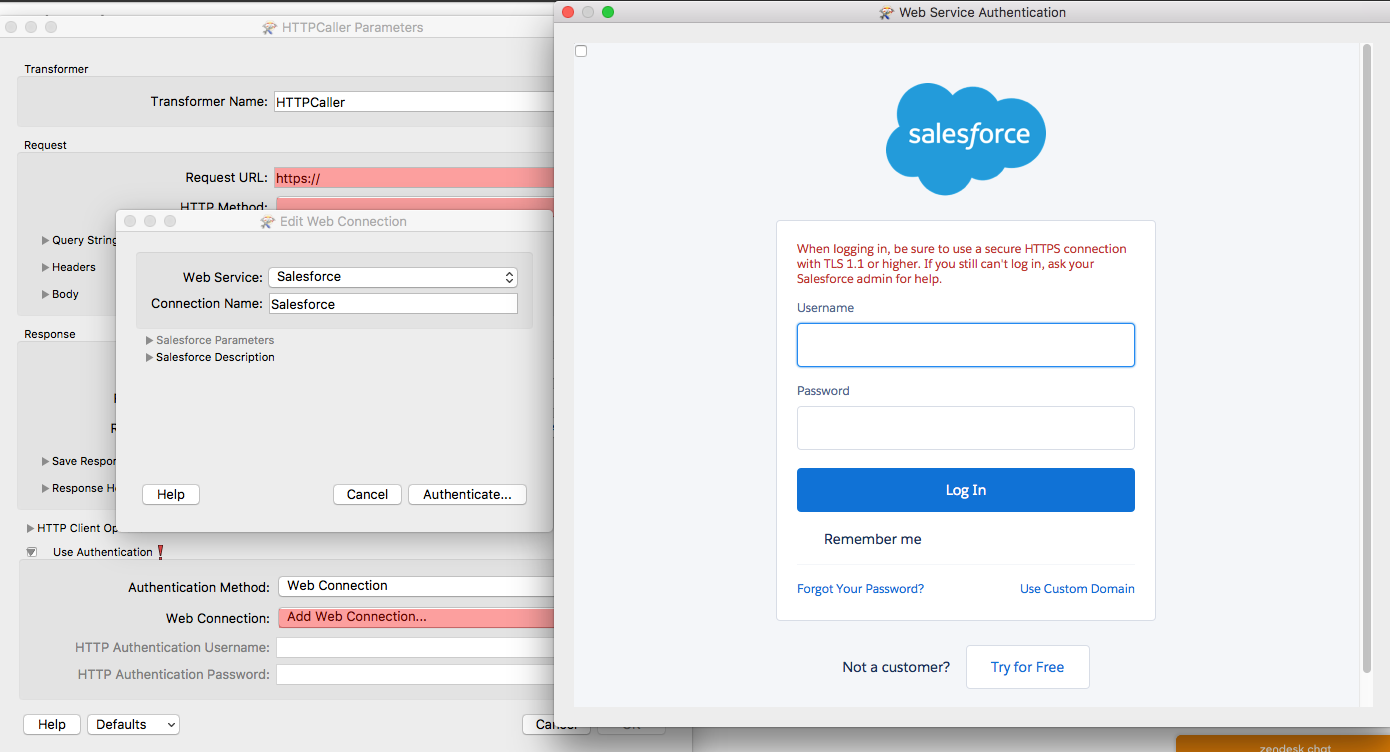The width and height of the screenshot is (1390, 752).
Task: Open the Use Custom Domain link
Action: coord(1077,589)
